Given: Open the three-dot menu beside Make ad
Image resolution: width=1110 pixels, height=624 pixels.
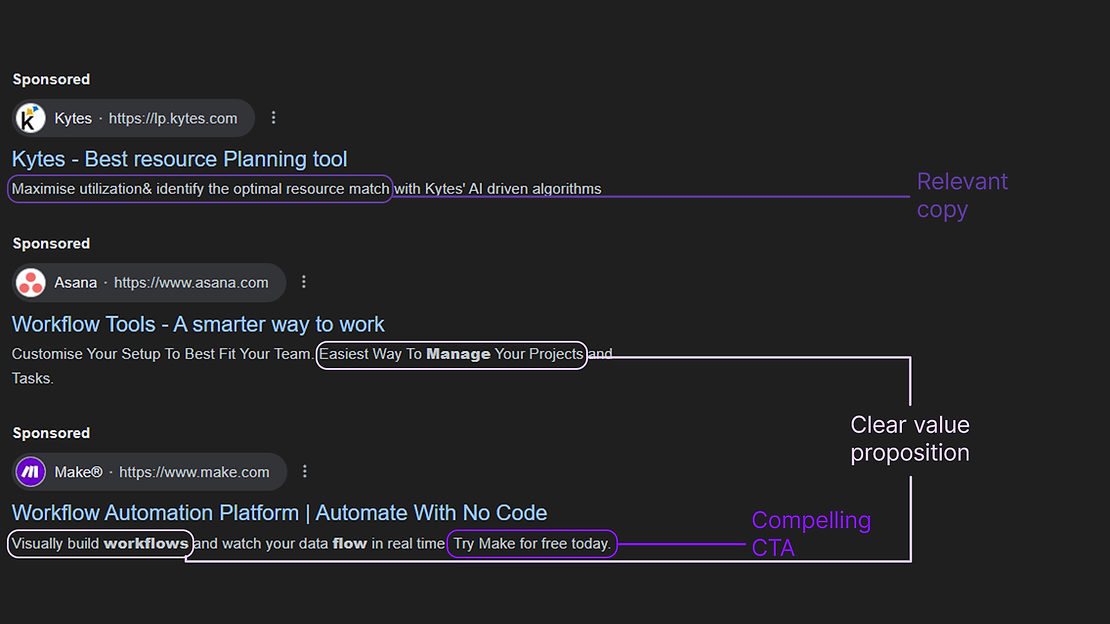Looking at the screenshot, I should (304, 471).
